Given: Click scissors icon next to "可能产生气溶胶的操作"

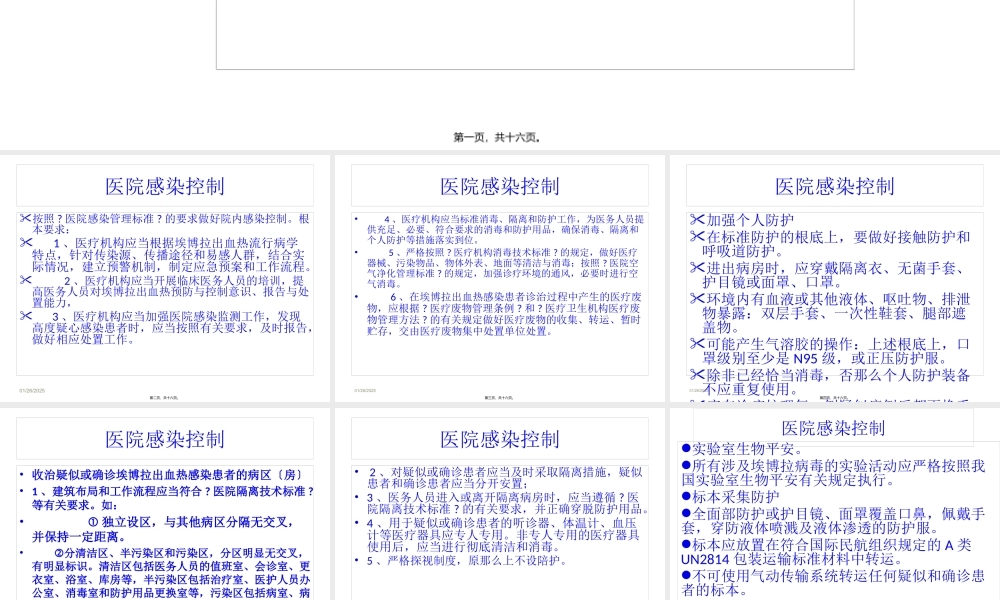Looking at the screenshot, I should point(696,342).
